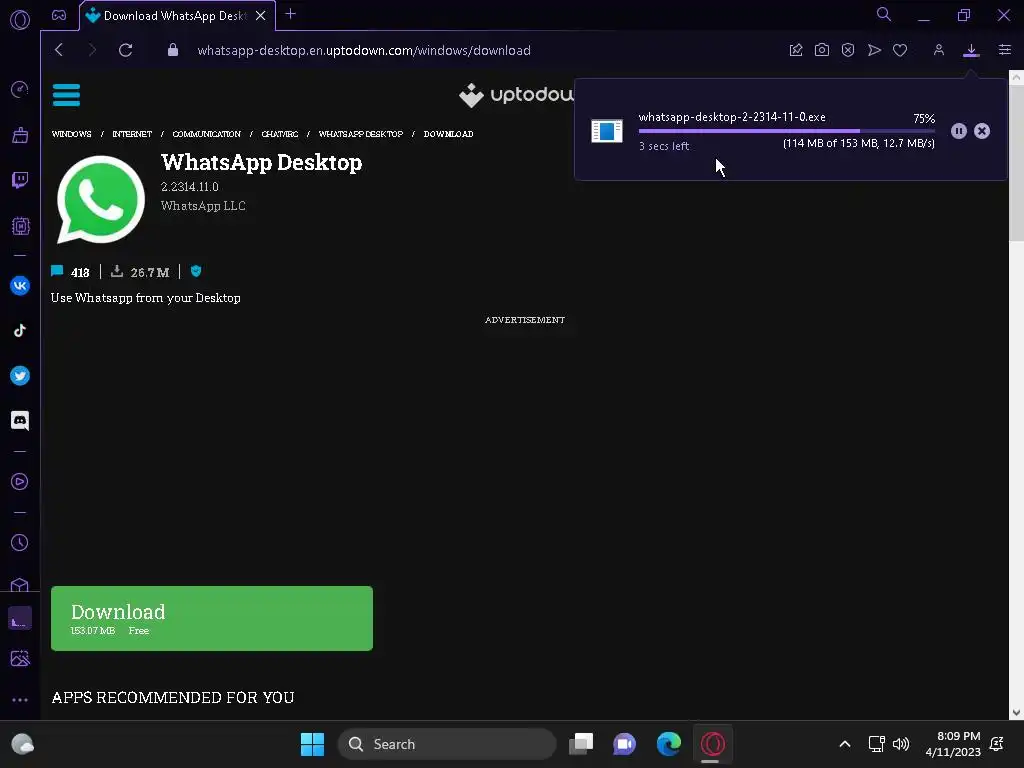Open the pinboard edit icon in toolbar

795,50
